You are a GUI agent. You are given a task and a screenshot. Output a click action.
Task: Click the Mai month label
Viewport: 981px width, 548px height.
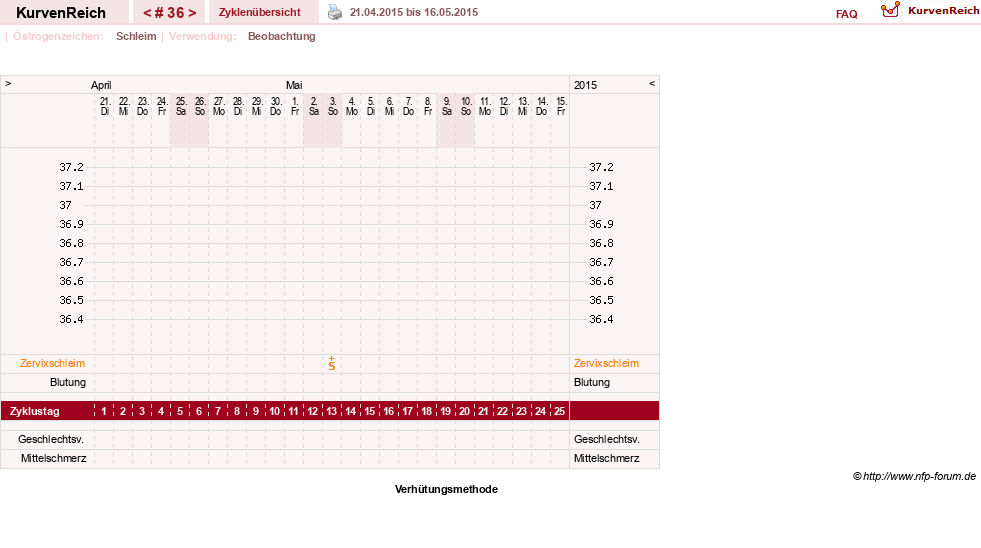(x=294, y=85)
